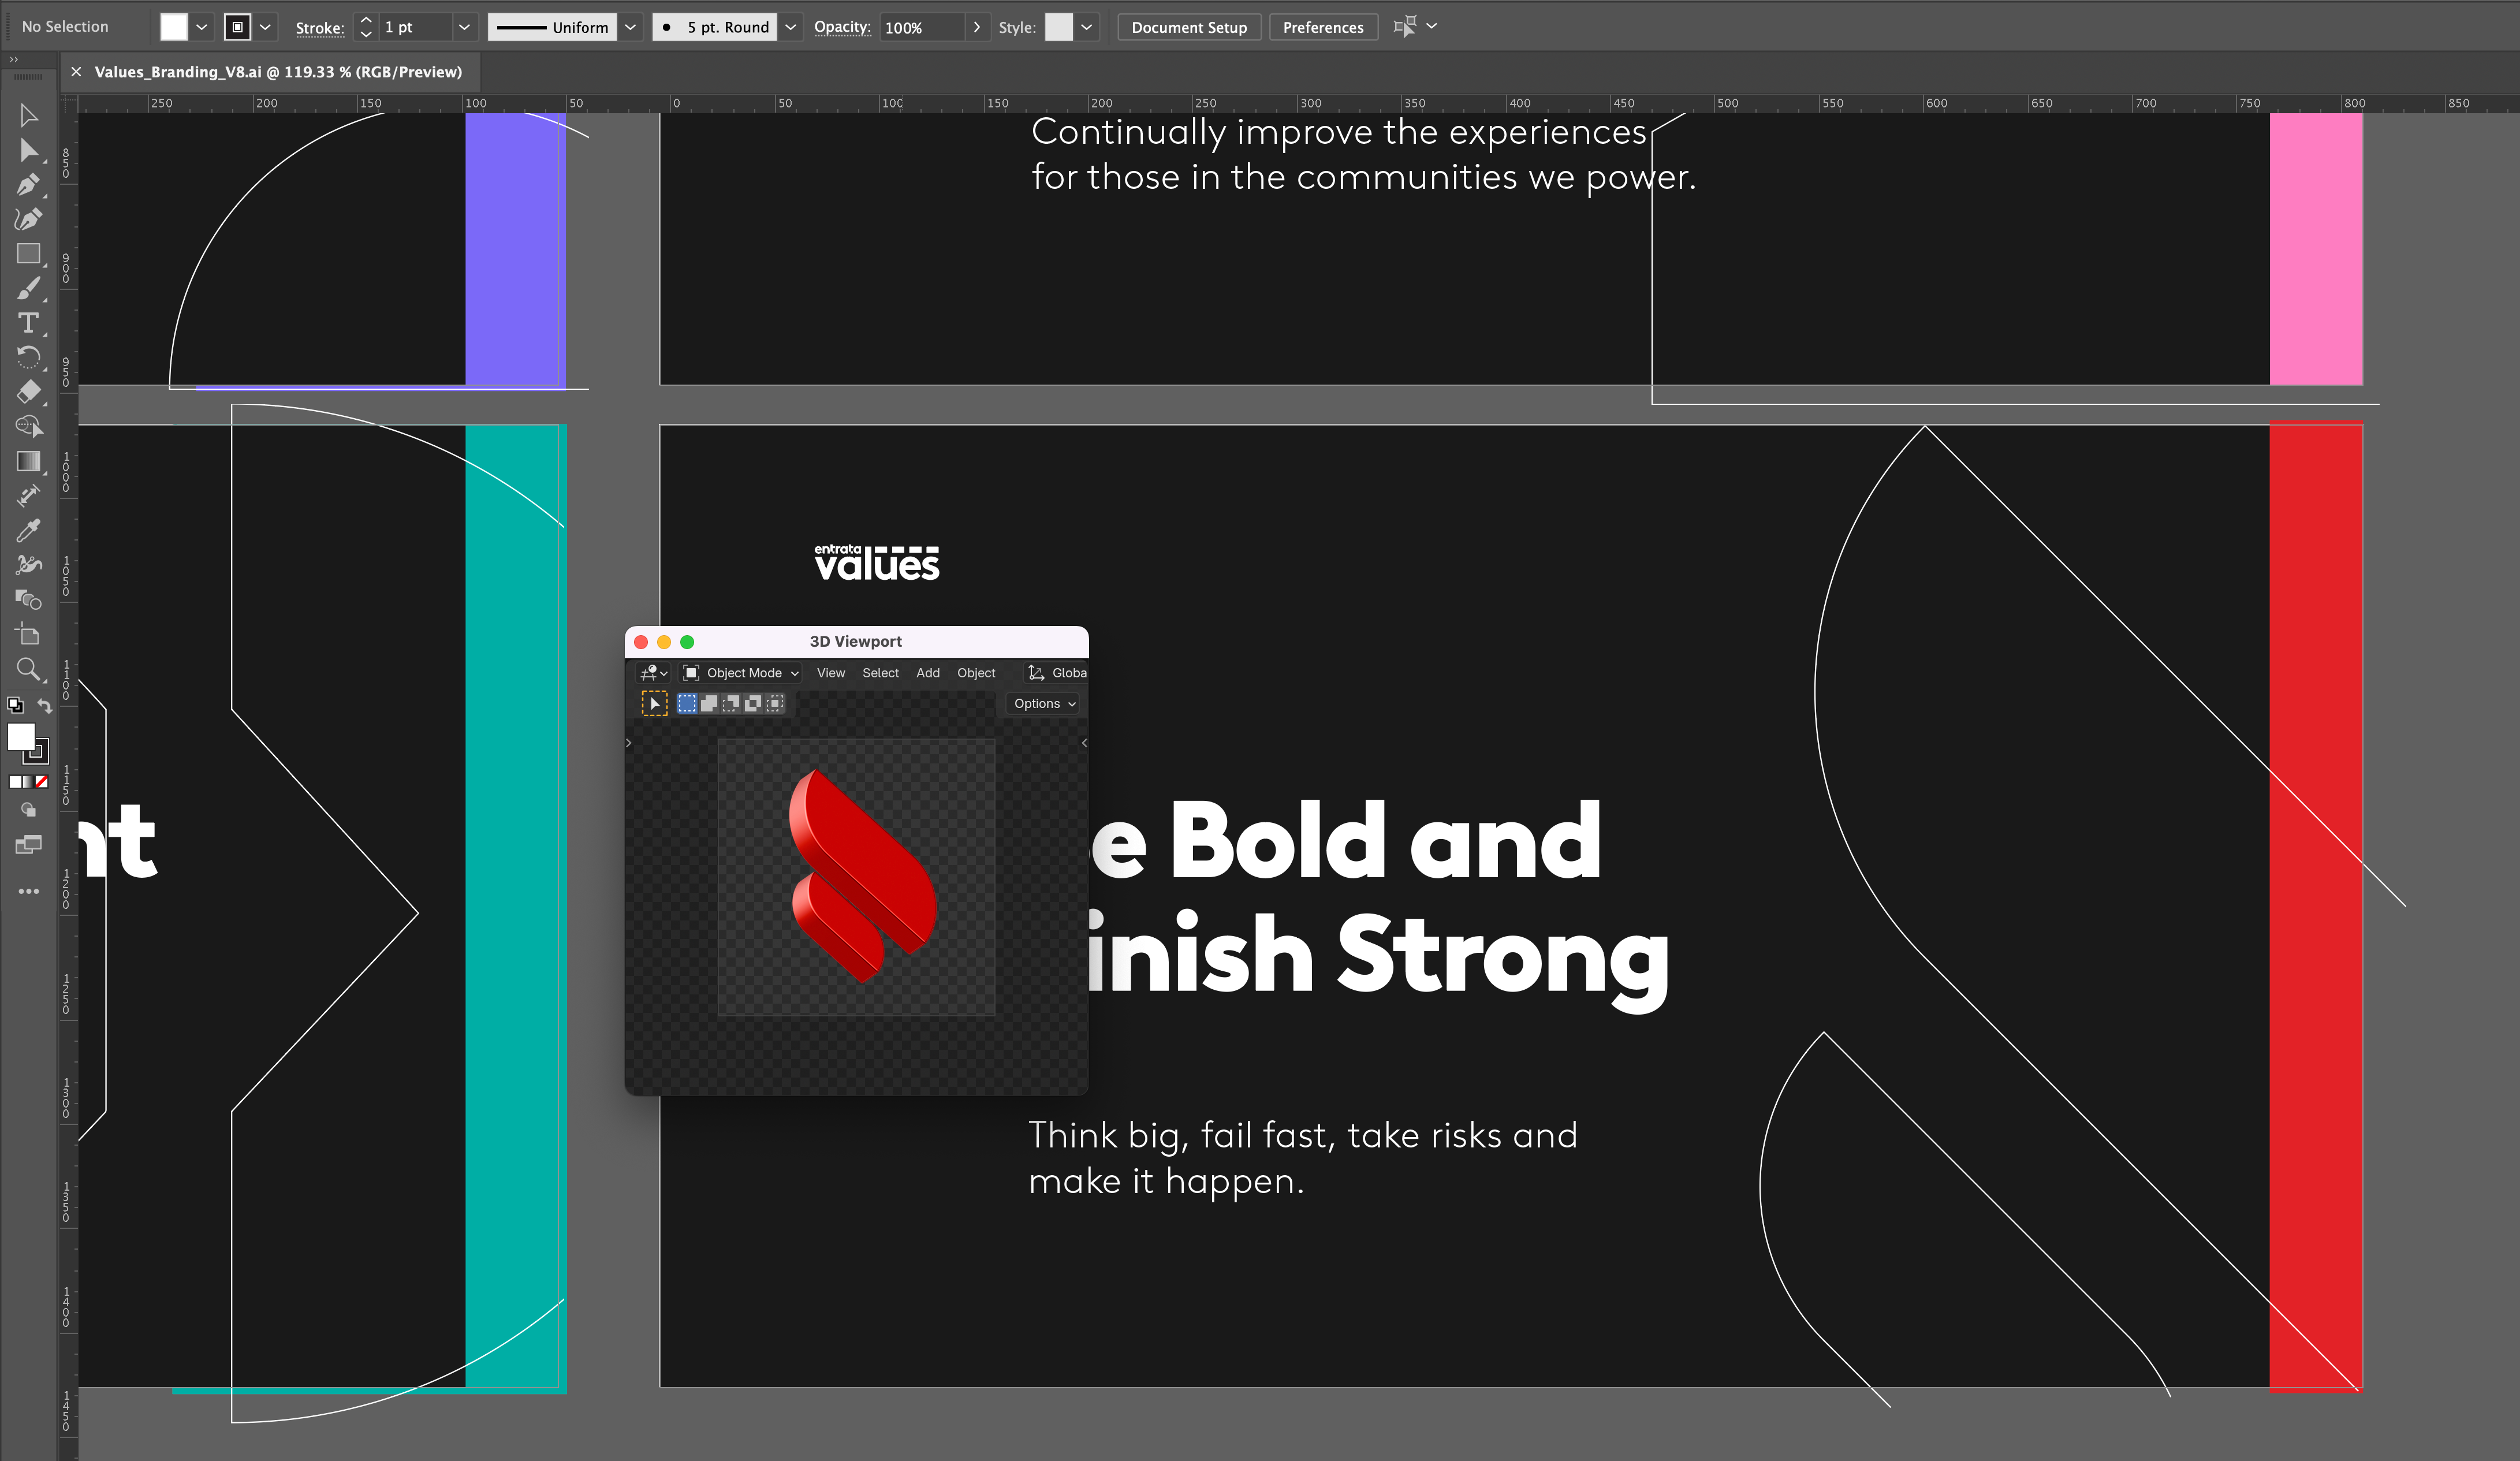Select the Curvature tool
Screen dimensions: 2520x1461
[28, 219]
